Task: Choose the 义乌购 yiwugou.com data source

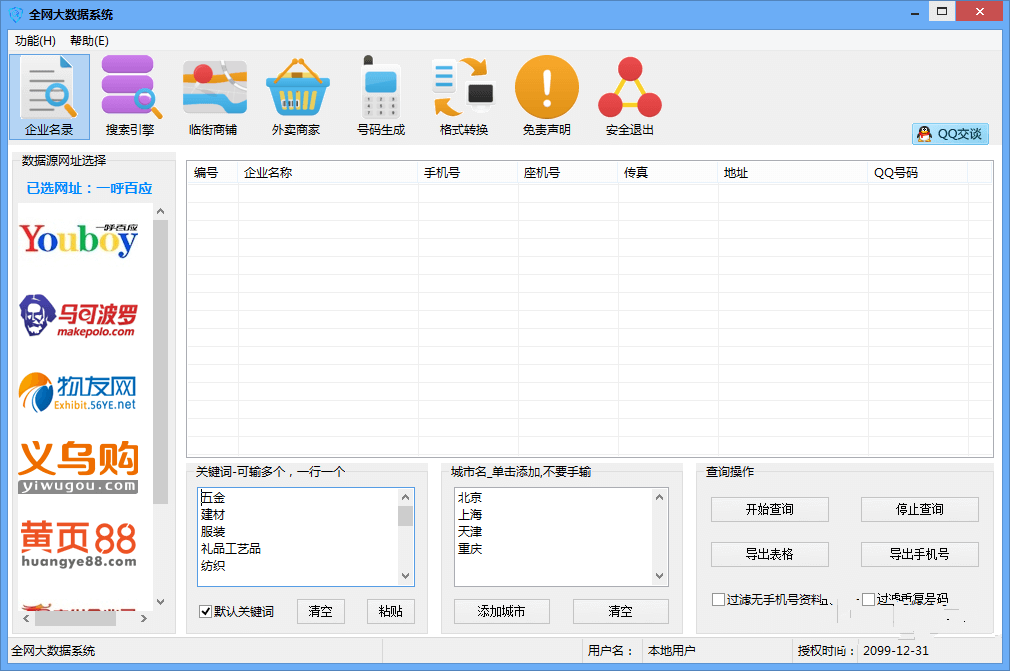Action: [x=79, y=467]
